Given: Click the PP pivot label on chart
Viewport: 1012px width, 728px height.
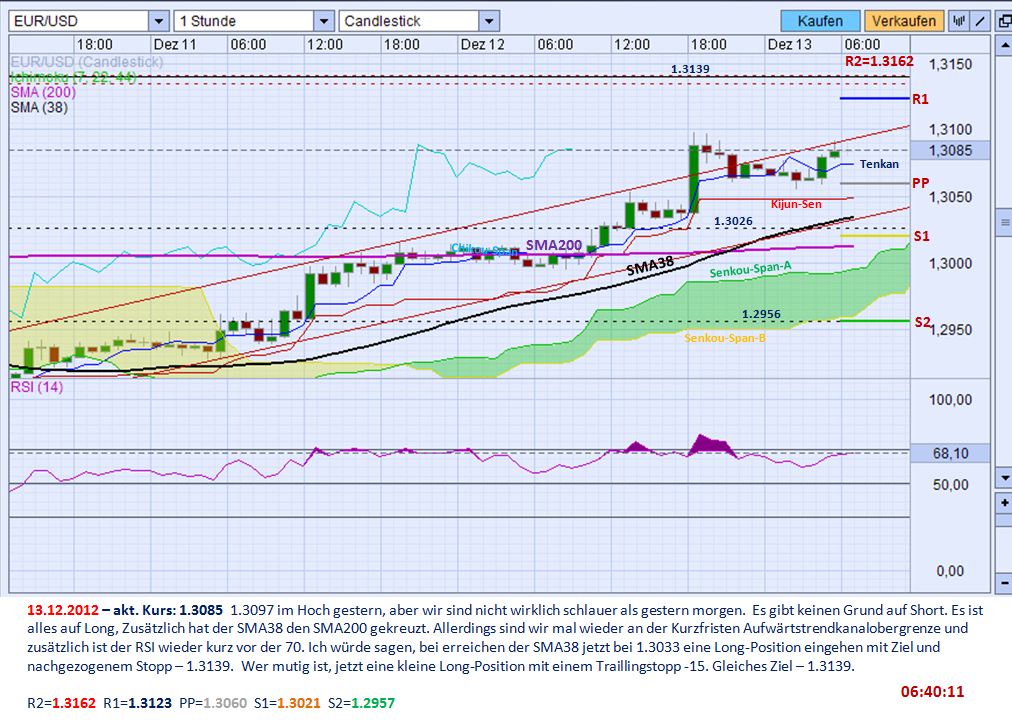Looking at the screenshot, I should (x=920, y=183).
